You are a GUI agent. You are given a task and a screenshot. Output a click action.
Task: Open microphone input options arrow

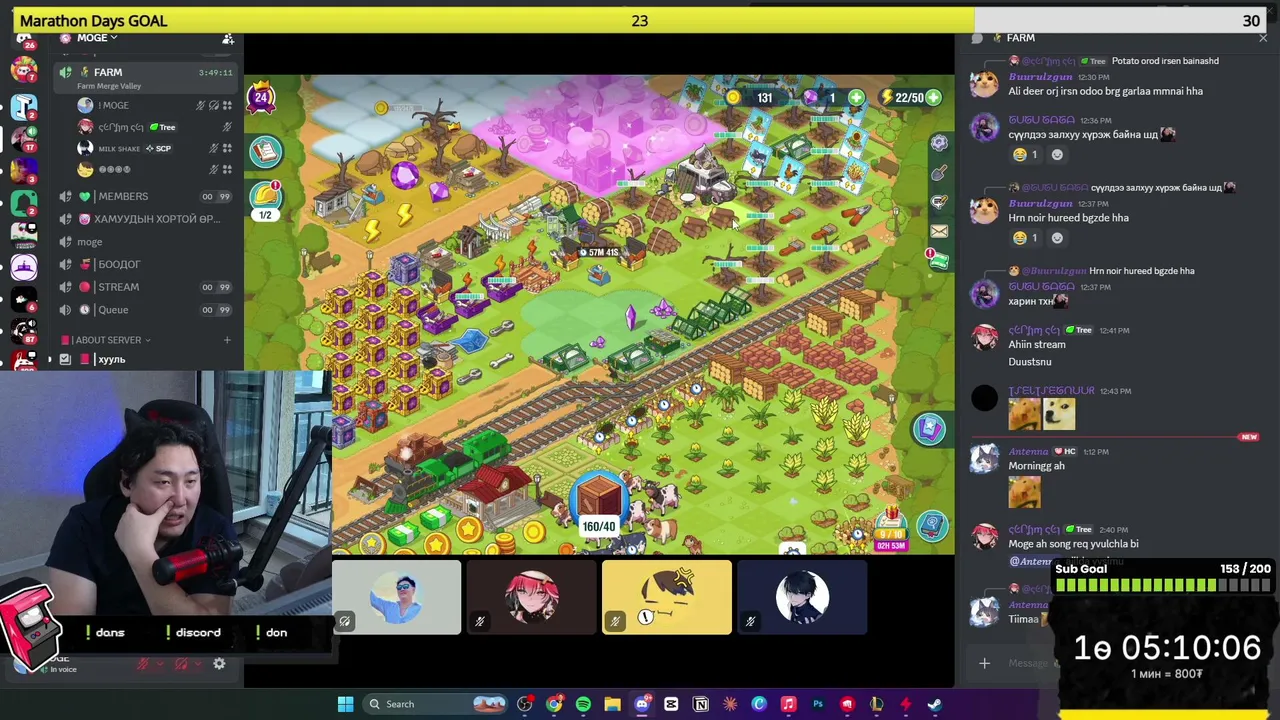click(160, 664)
